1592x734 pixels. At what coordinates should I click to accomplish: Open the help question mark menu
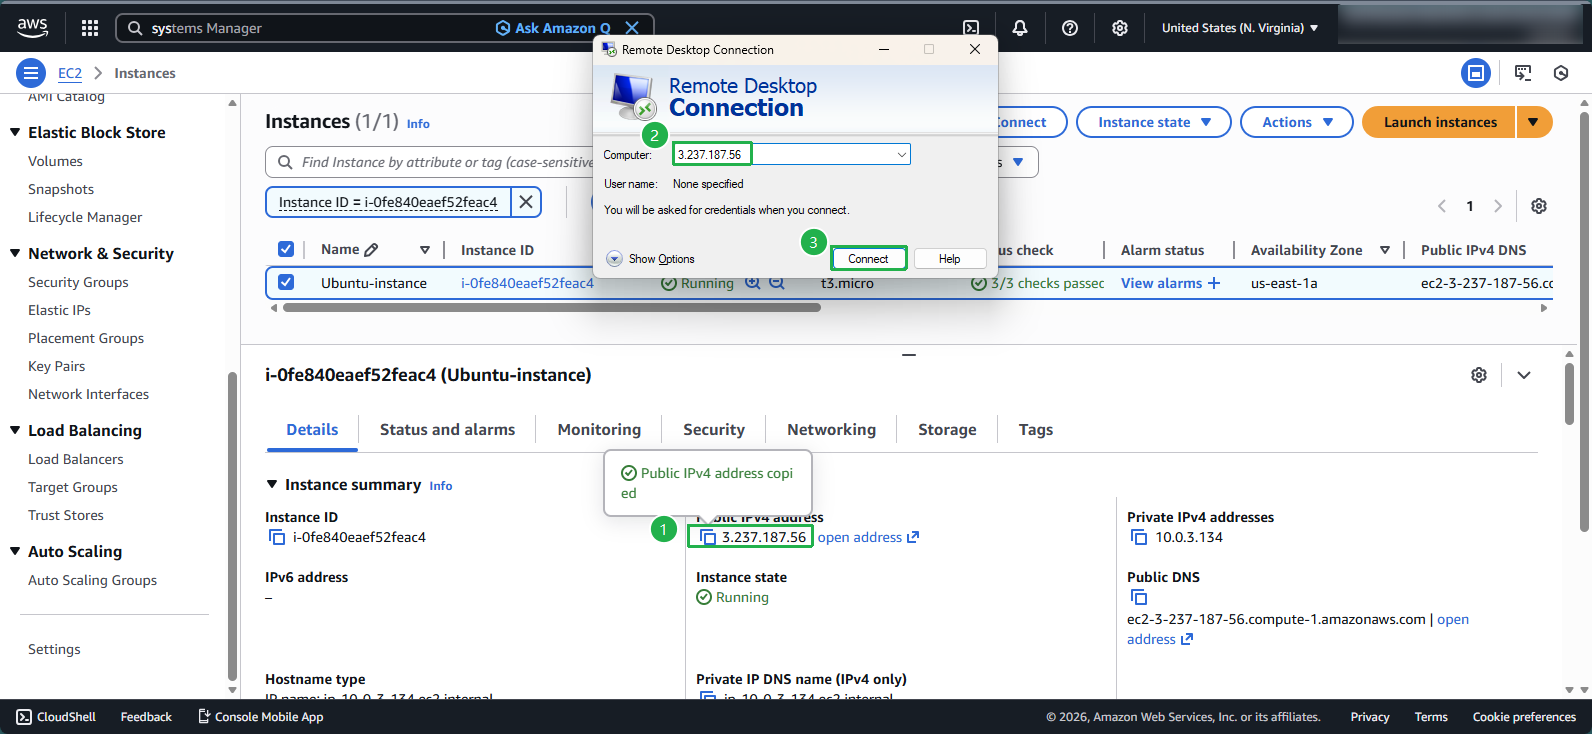coord(1070,28)
